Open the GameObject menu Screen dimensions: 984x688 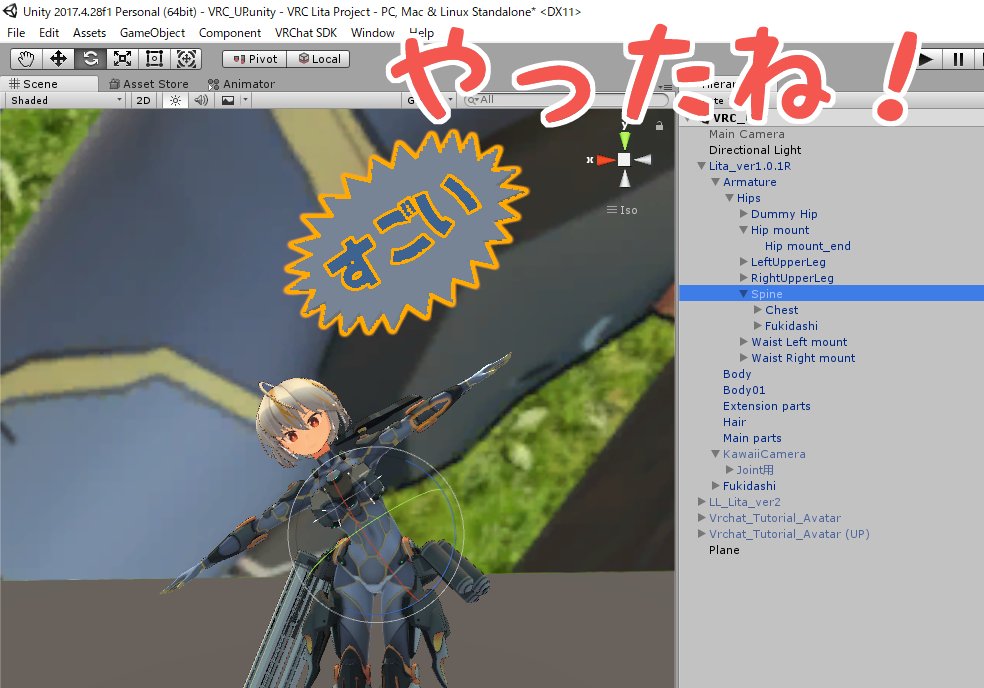[x=152, y=33]
